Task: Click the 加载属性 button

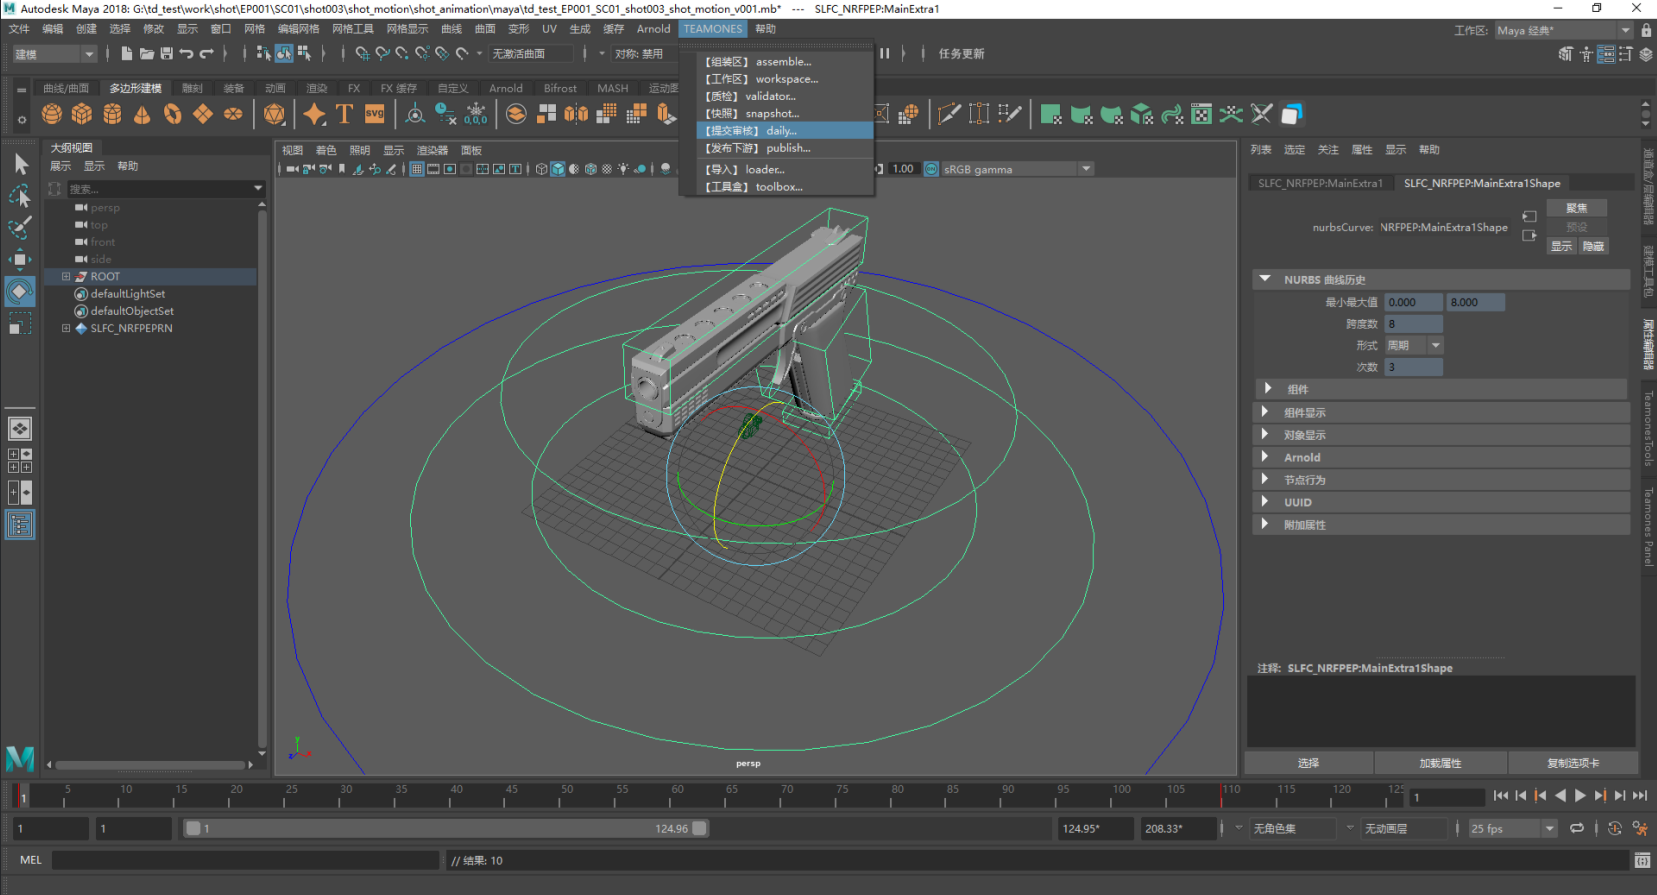Action: (1440, 763)
